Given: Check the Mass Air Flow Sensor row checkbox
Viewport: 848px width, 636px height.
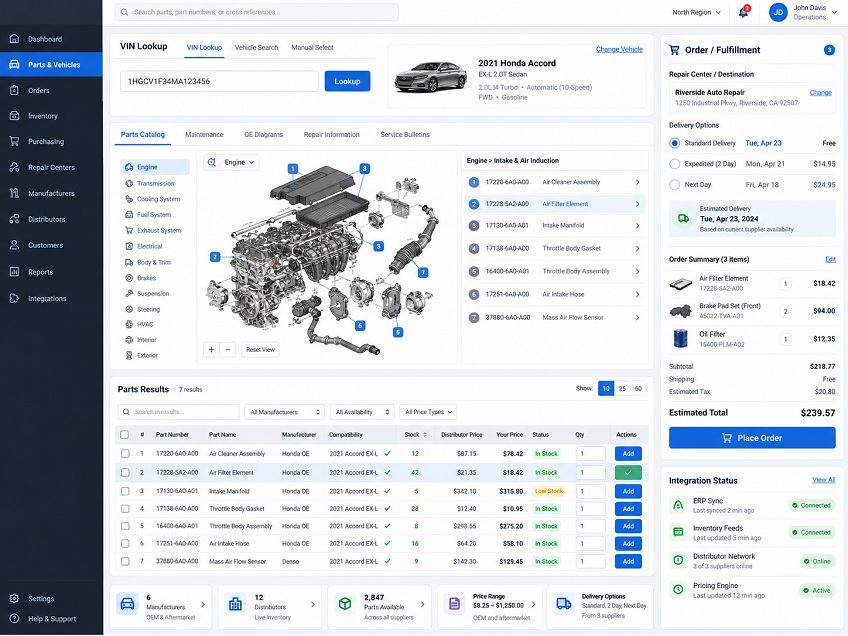Looking at the screenshot, I should (125, 561).
